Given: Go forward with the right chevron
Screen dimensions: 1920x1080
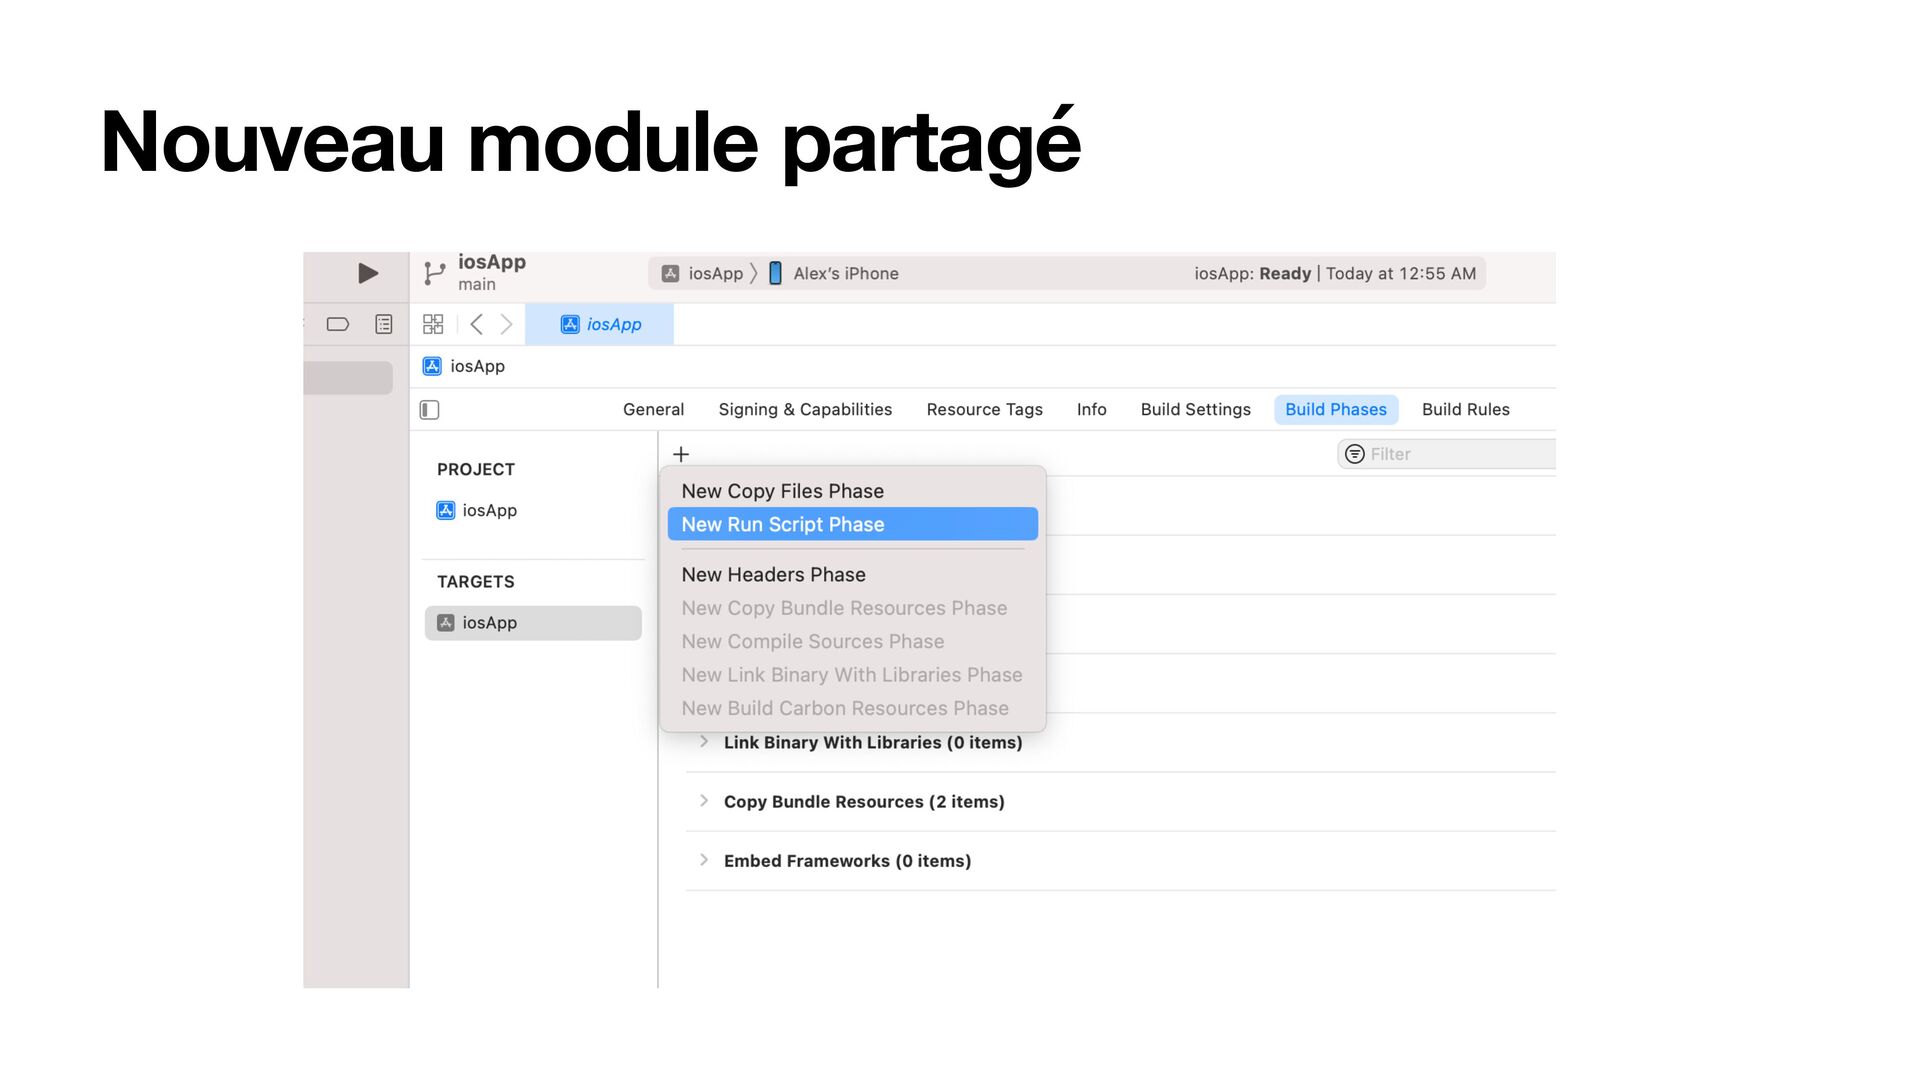Looking at the screenshot, I should point(506,324).
